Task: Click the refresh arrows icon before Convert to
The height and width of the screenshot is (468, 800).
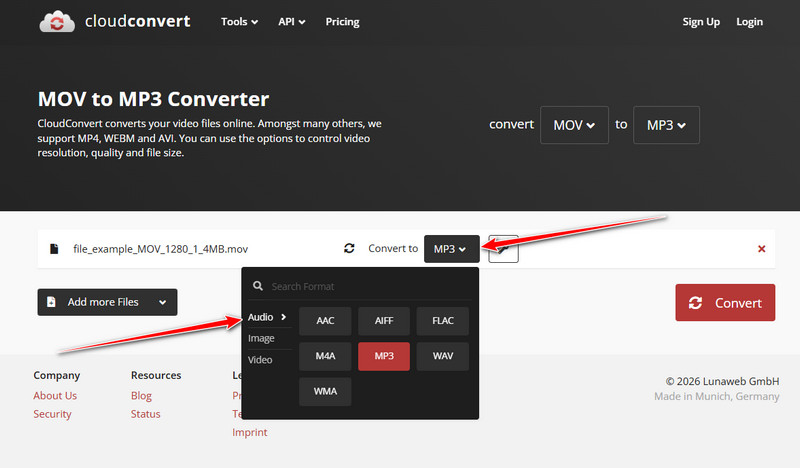Action: click(x=349, y=249)
